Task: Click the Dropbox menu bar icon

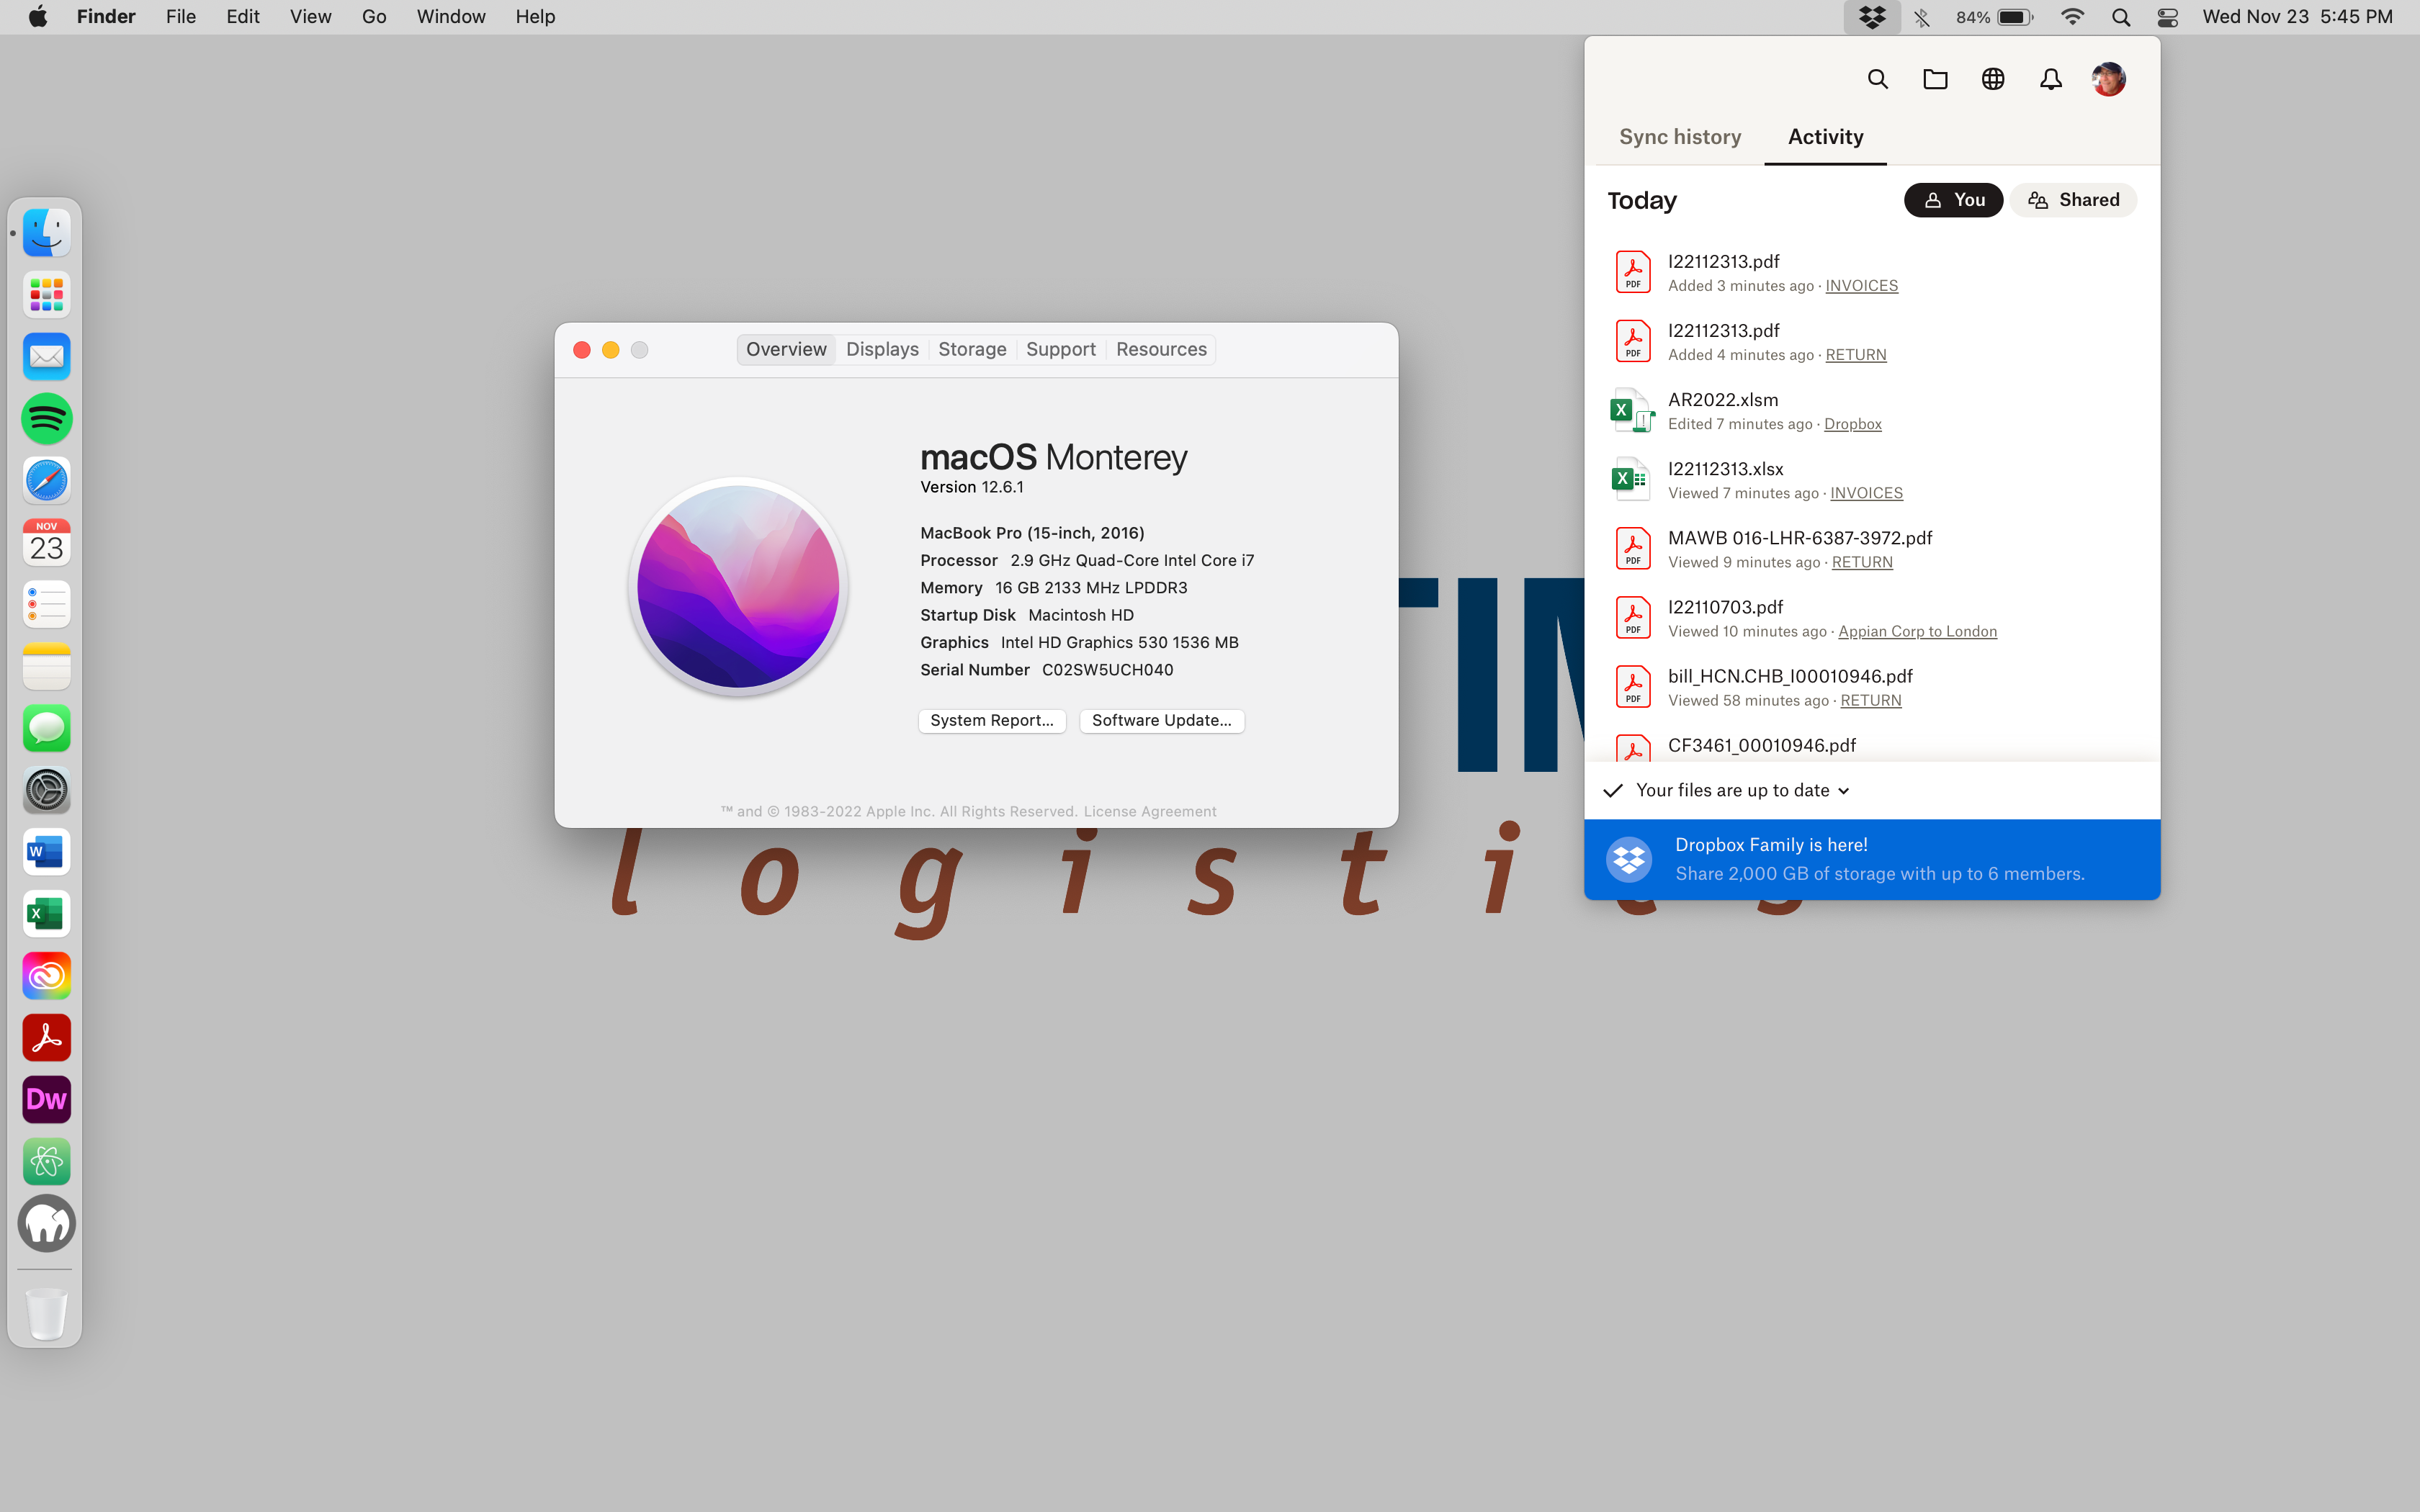Action: point(1873,16)
